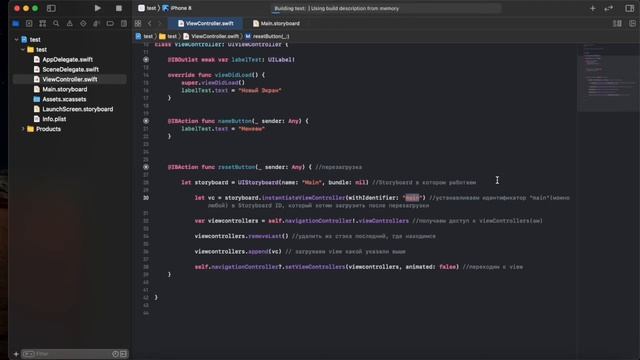
Task: Click line number 30 in gutter
Action: click(x=146, y=198)
